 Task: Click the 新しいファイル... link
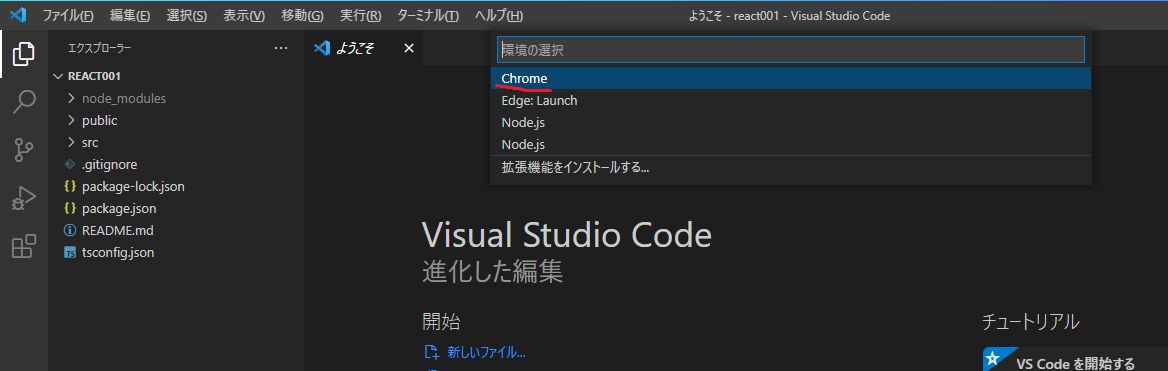pos(486,352)
